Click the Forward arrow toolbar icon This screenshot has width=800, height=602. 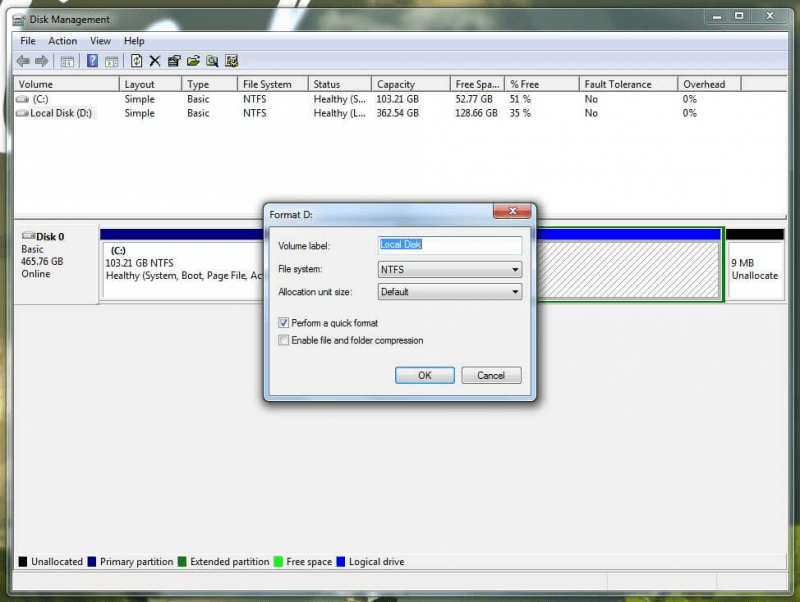[x=41, y=61]
